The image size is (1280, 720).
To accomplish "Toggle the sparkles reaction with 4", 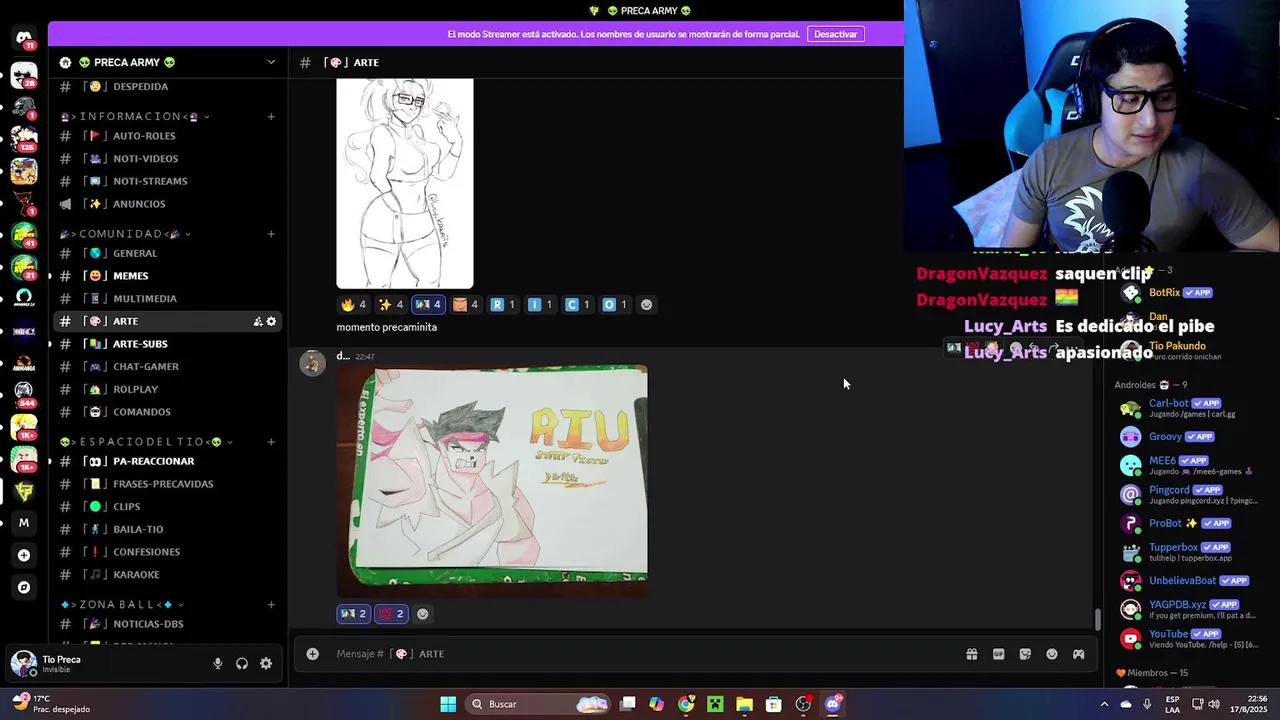I will pyautogui.click(x=391, y=305).
